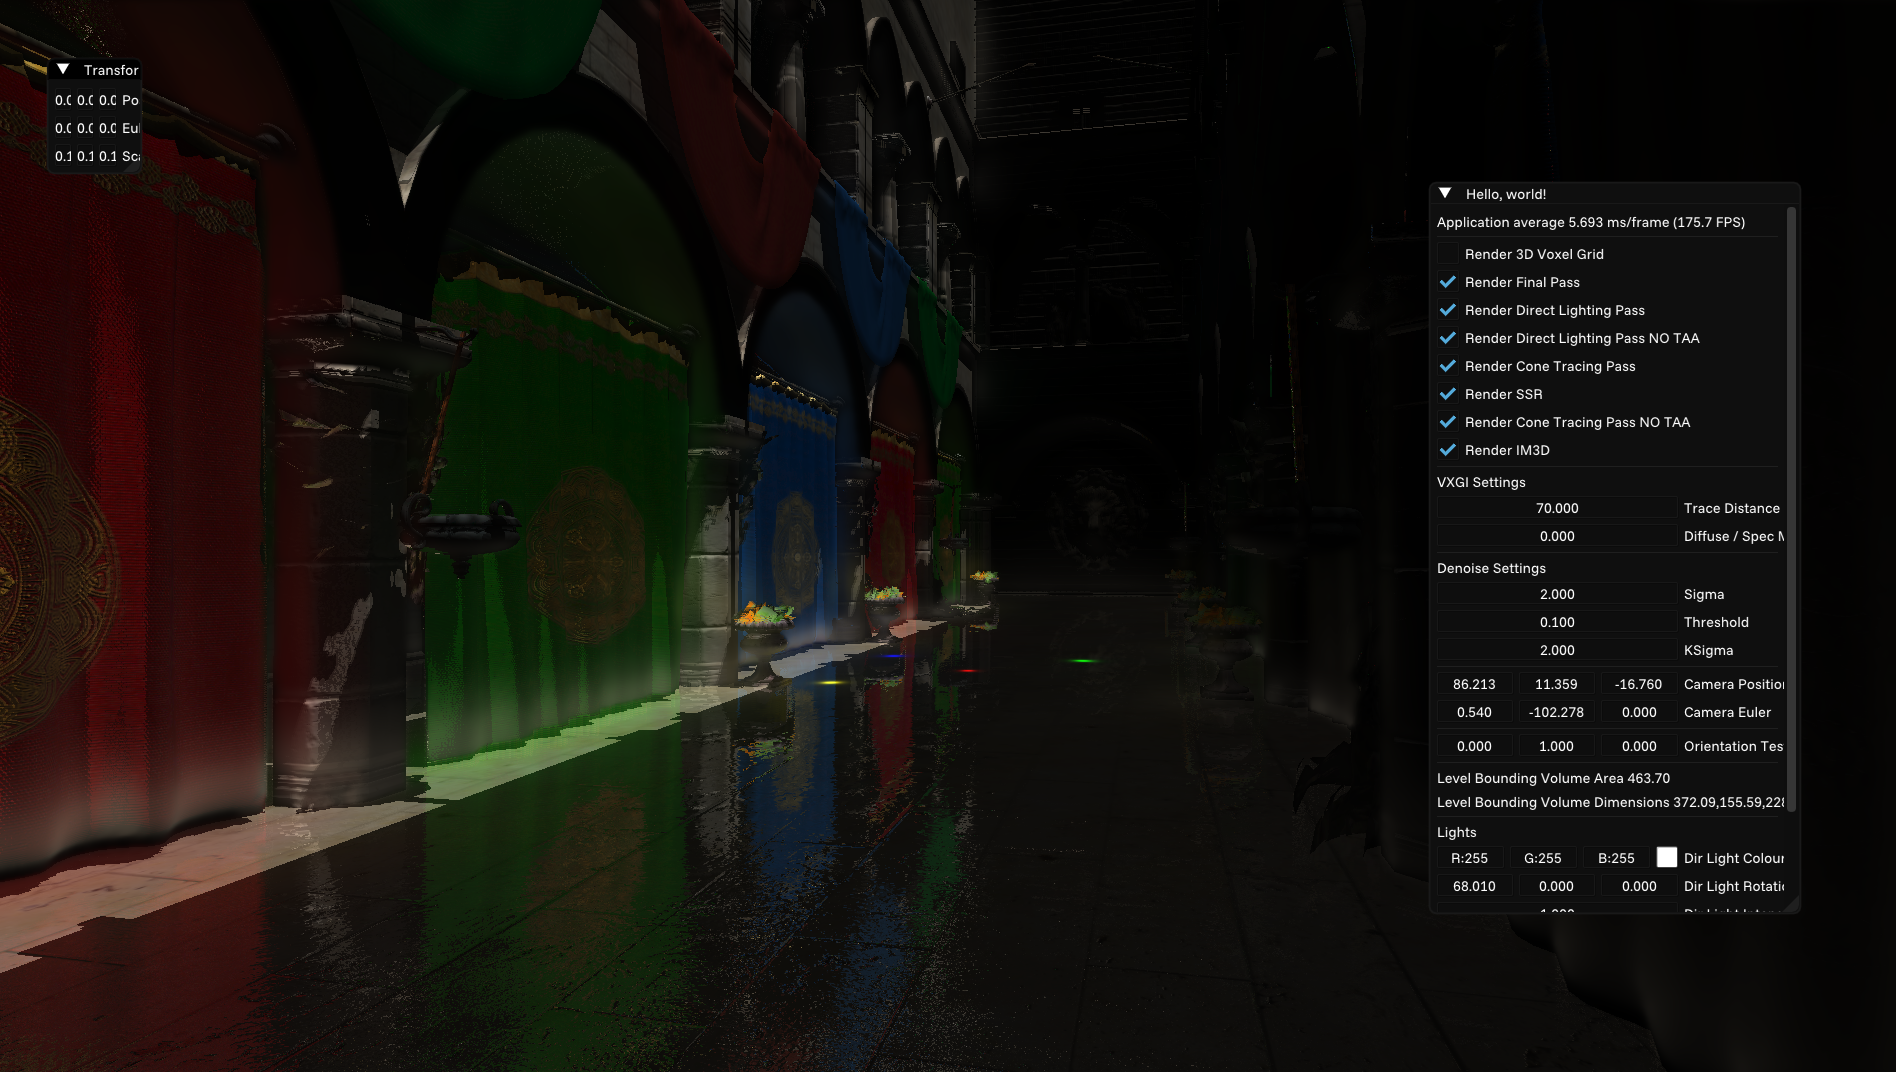This screenshot has width=1896, height=1072.
Task: Click the Camera Euler yaw value -102.278
Action: click(1555, 712)
